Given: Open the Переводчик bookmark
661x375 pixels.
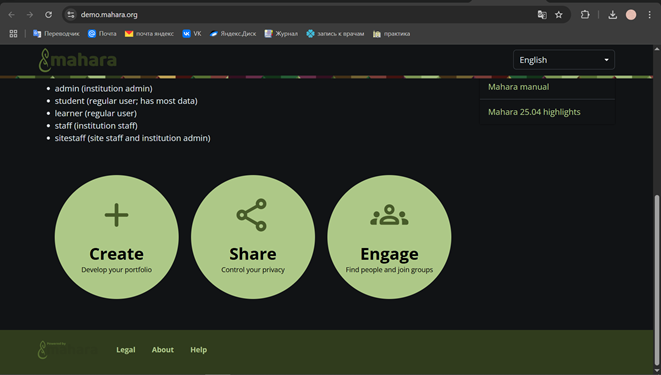Looking at the screenshot, I should [56, 34].
